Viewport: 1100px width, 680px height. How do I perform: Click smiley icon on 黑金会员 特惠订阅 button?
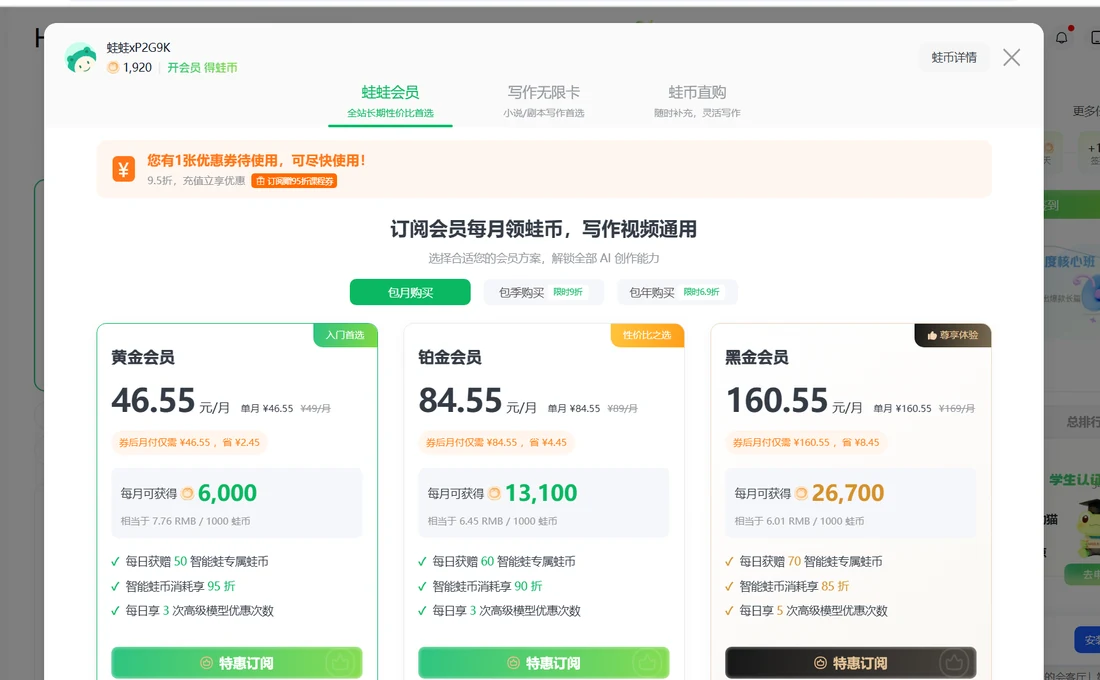pyautogui.click(x=820, y=662)
